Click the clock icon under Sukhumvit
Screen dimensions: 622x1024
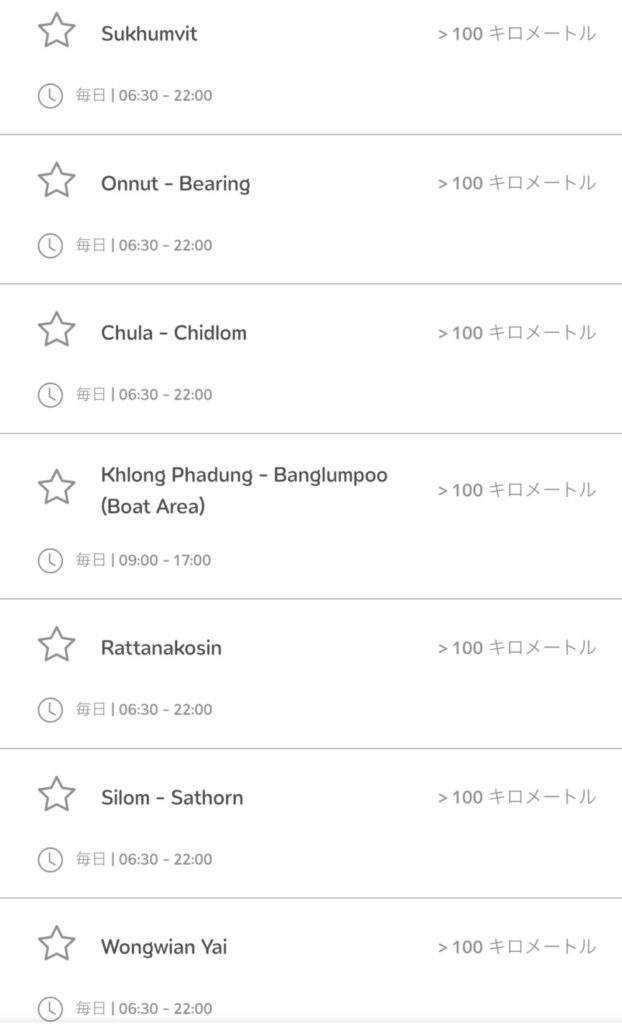49,96
